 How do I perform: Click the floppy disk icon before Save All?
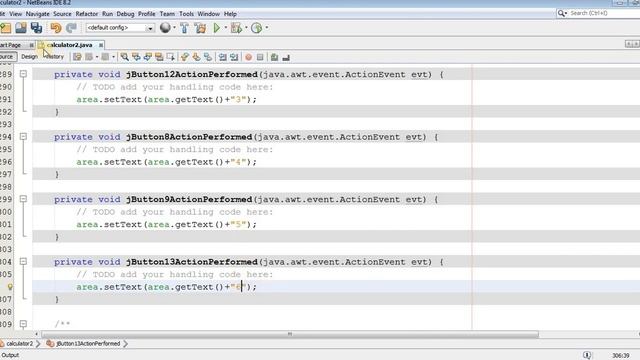tap(21, 28)
